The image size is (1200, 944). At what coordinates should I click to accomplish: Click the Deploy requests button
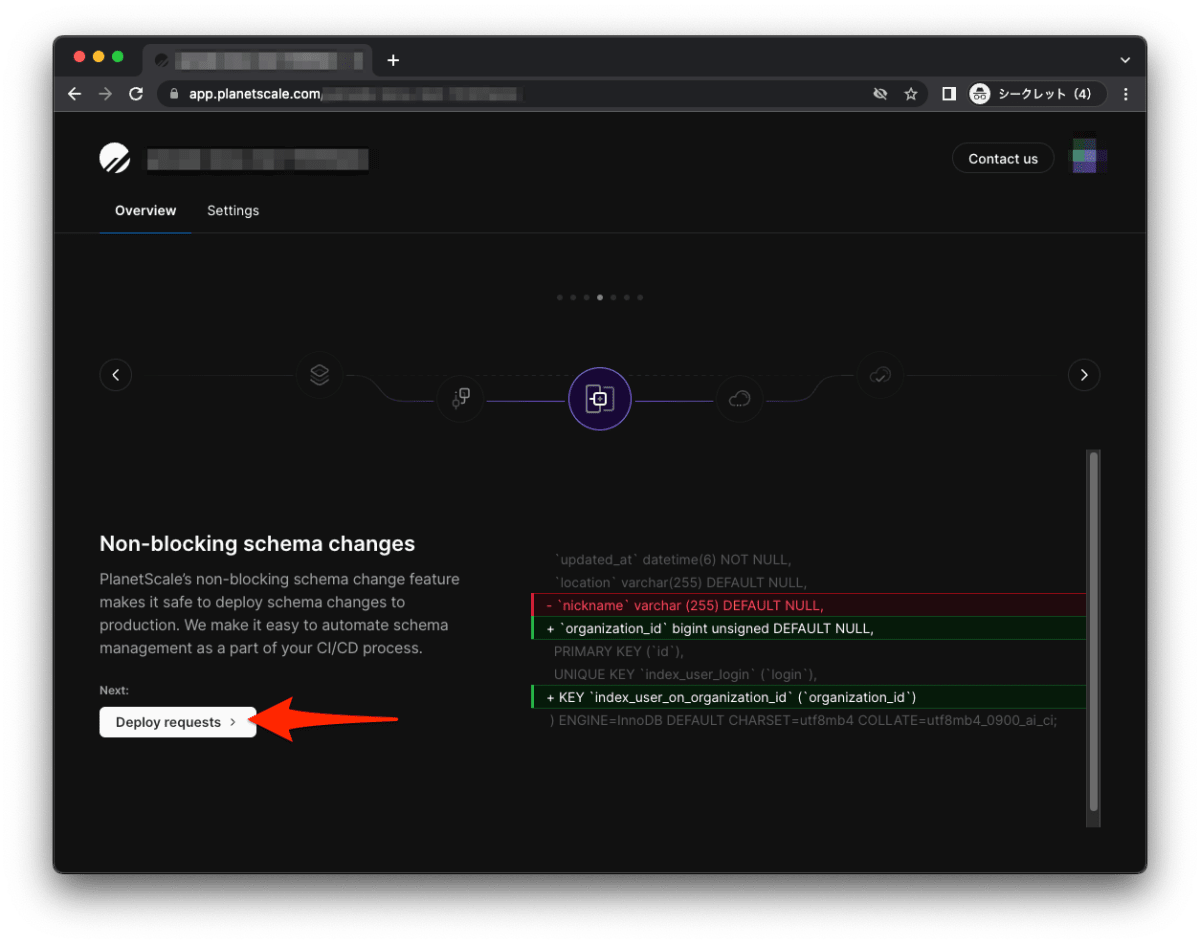click(178, 722)
